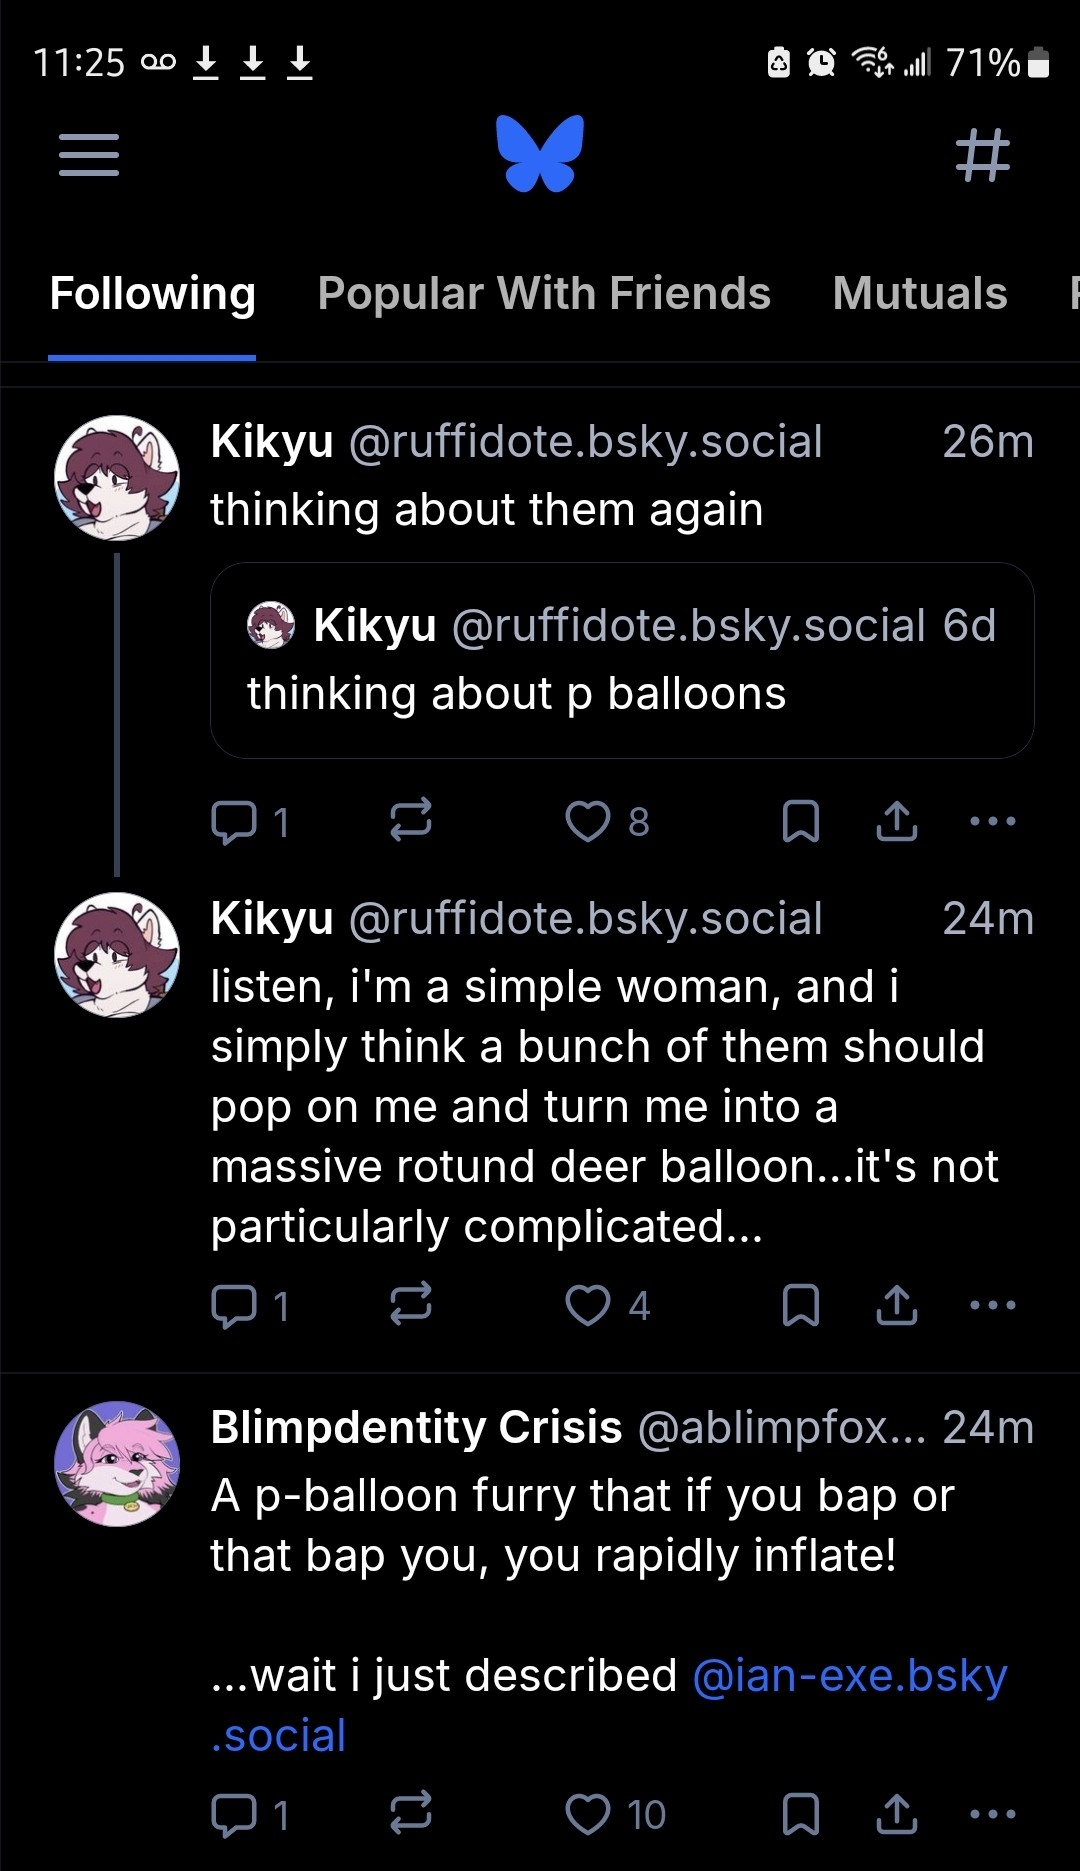The width and height of the screenshot is (1080, 1871).
Task: View Blimpdentity Crisis profile avatar
Action: (x=117, y=1464)
